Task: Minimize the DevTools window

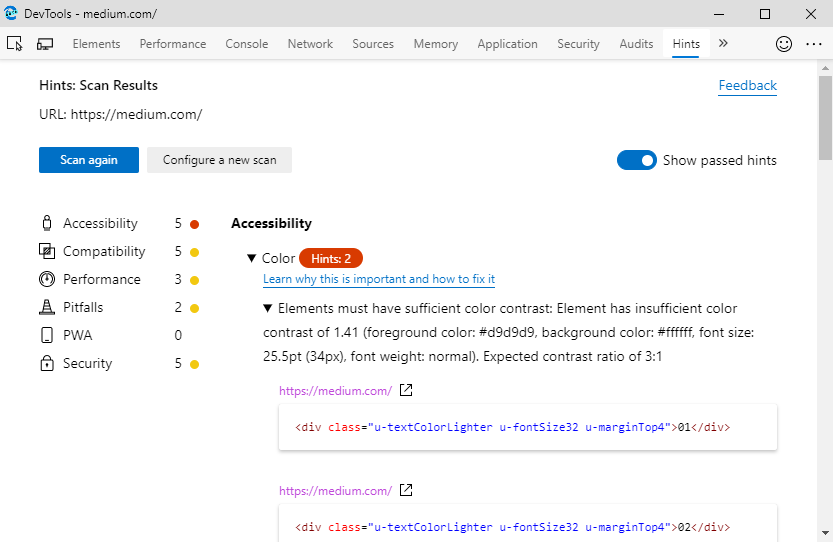Action: coord(719,14)
